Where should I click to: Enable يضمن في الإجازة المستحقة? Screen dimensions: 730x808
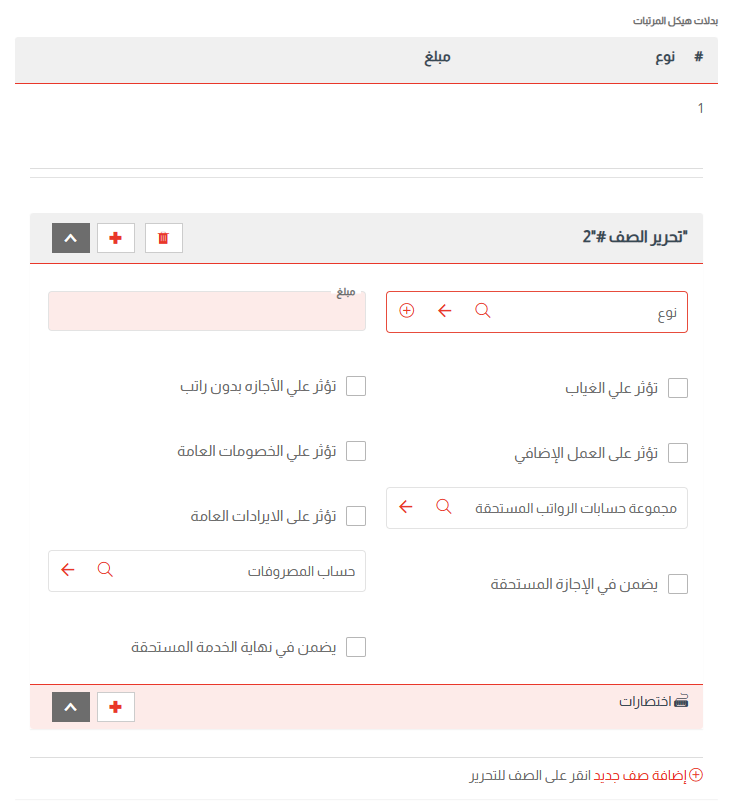pos(678,583)
